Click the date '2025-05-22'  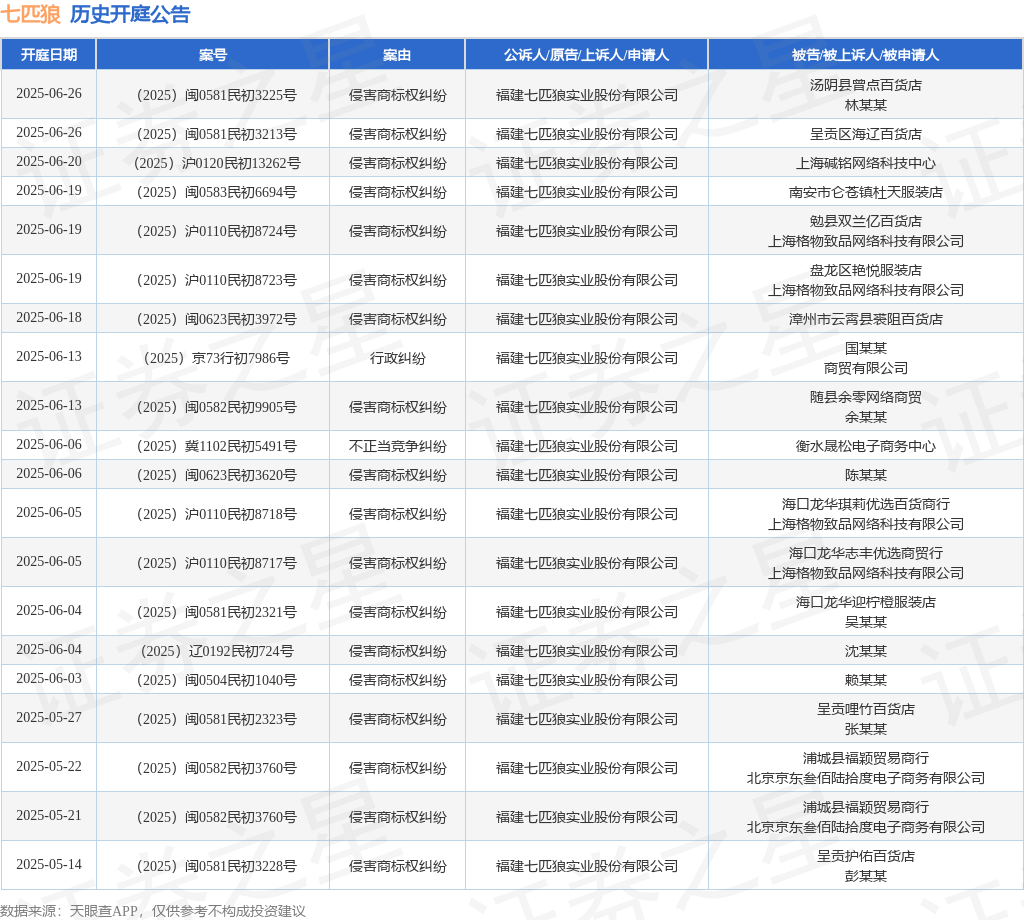pyautogui.click(x=49, y=767)
